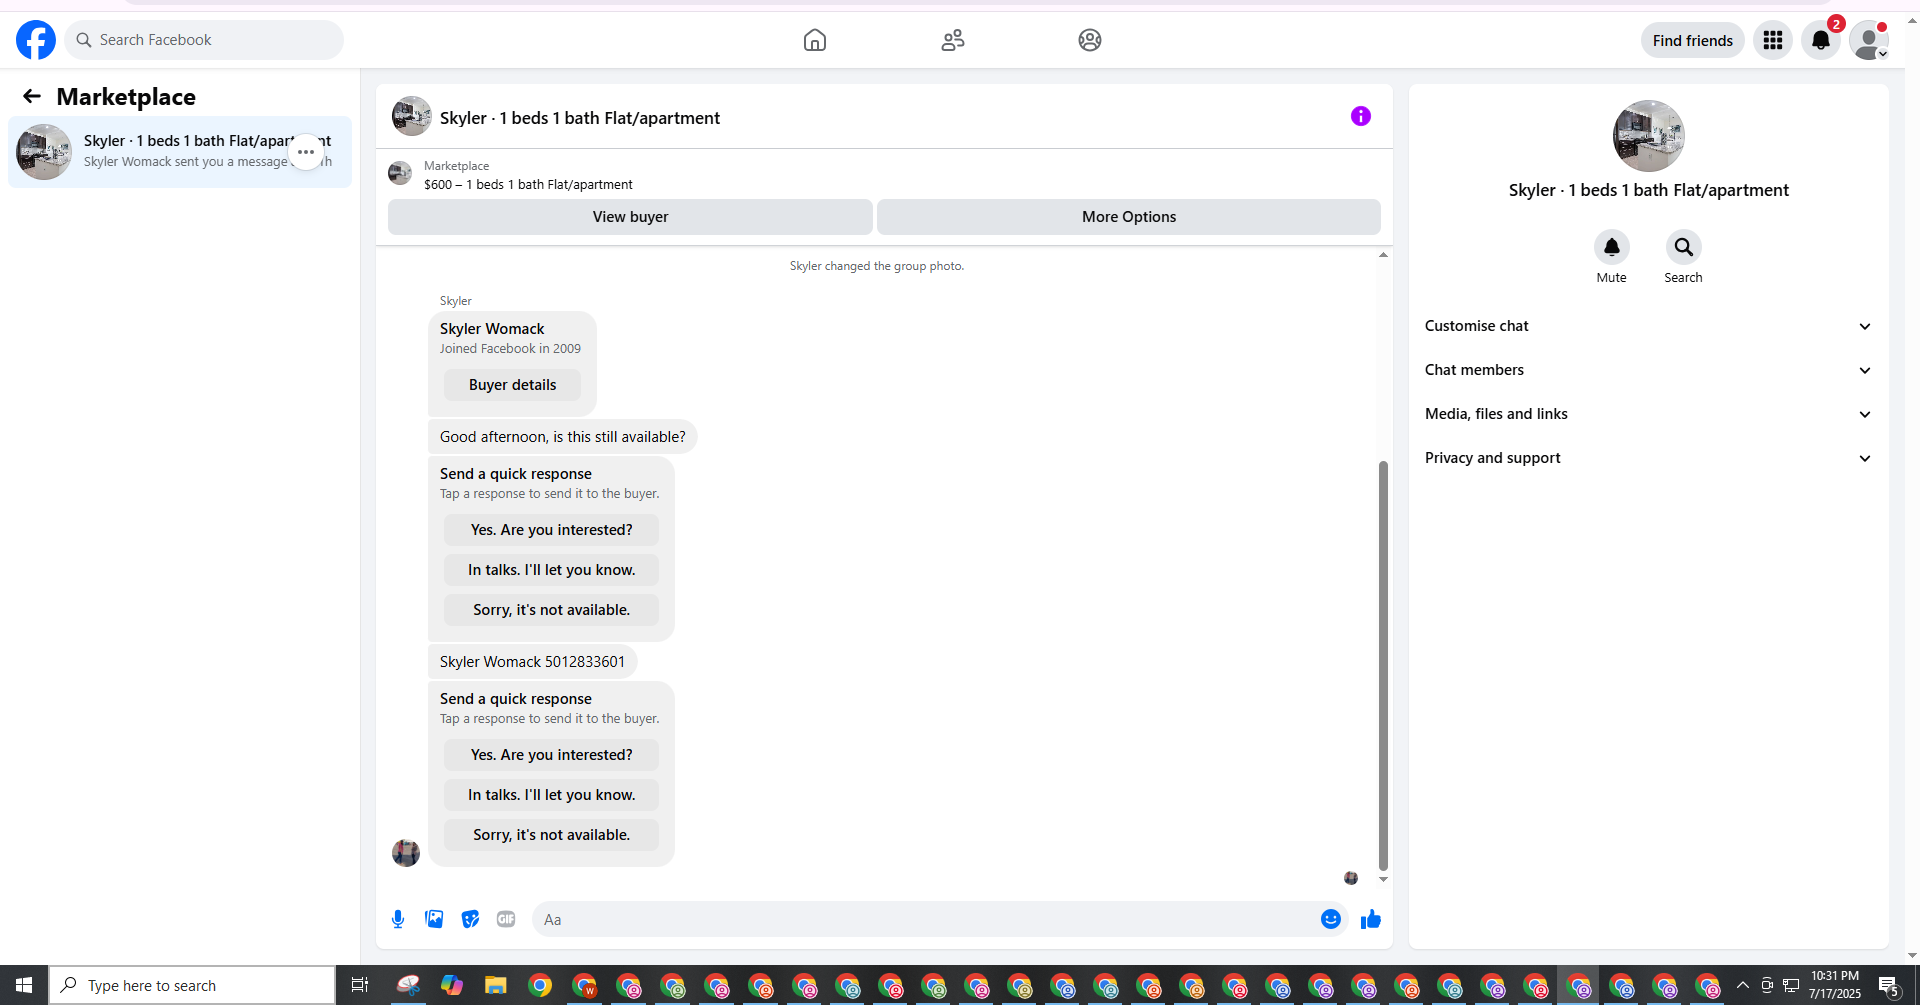Image resolution: width=1920 pixels, height=1005 pixels.
Task: Open Task View on the taskbar
Action: tap(359, 985)
